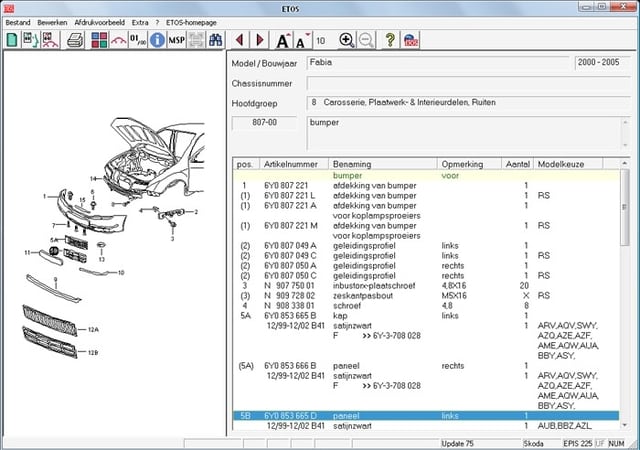Select zeskantpasbout row N 909 728 02
This screenshot has width=640, height=450.
(426, 296)
